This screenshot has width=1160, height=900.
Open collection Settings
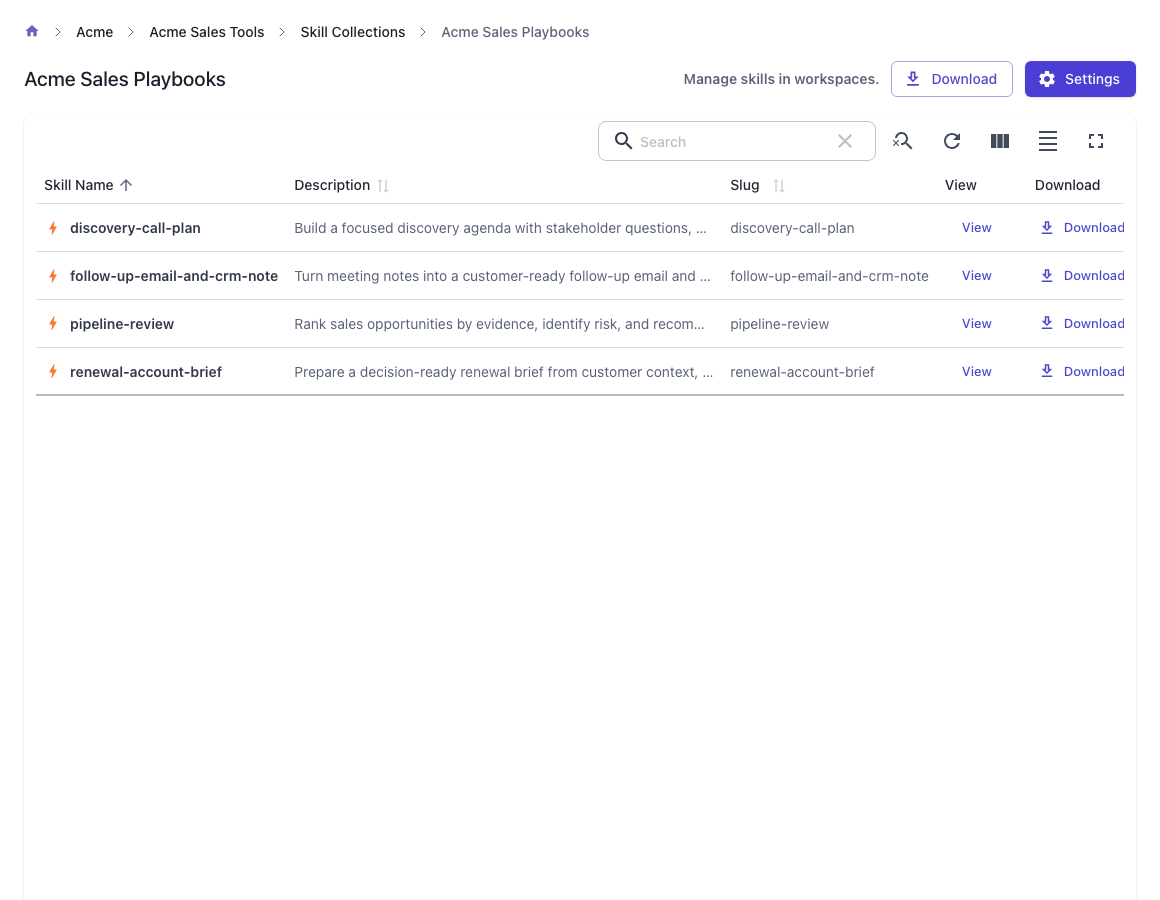(1079, 79)
